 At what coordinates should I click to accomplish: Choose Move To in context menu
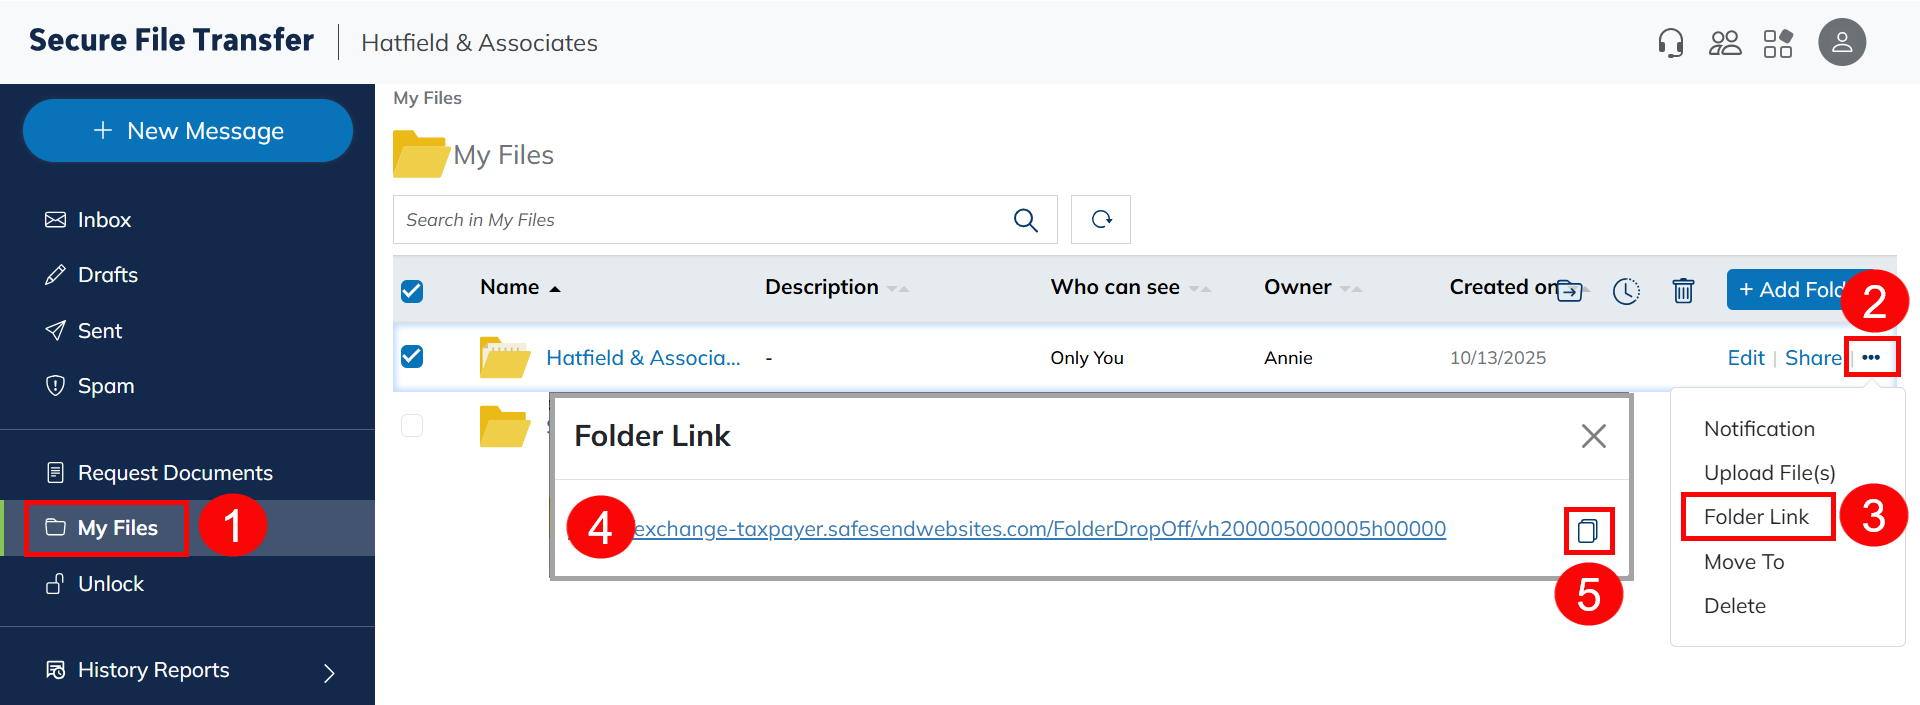1744,562
